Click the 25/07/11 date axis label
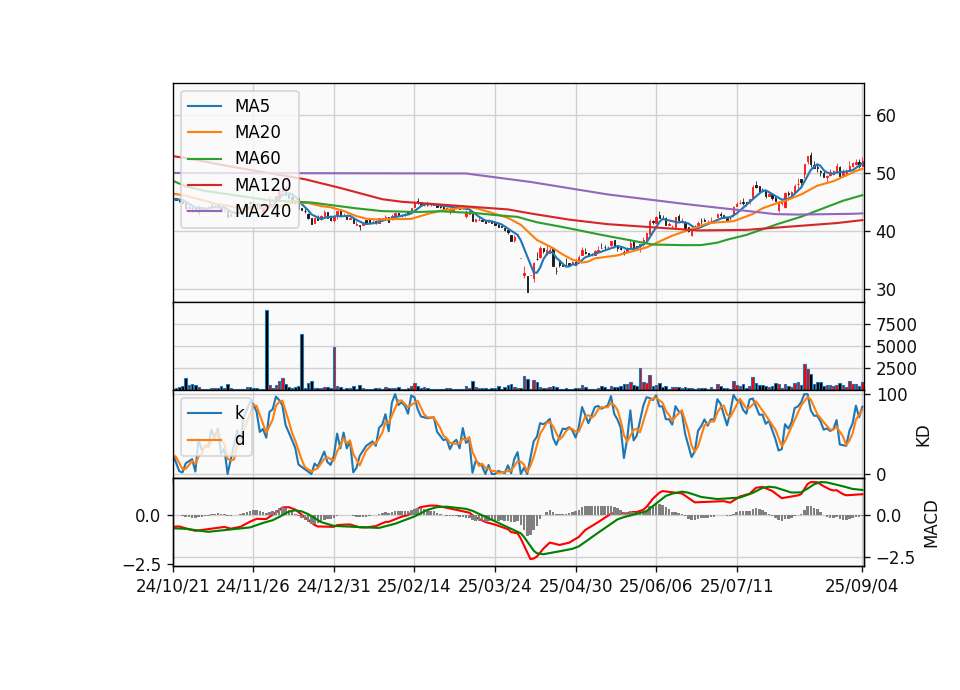Image resolution: width=960 pixels, height=690 pixels. (737, 586)
